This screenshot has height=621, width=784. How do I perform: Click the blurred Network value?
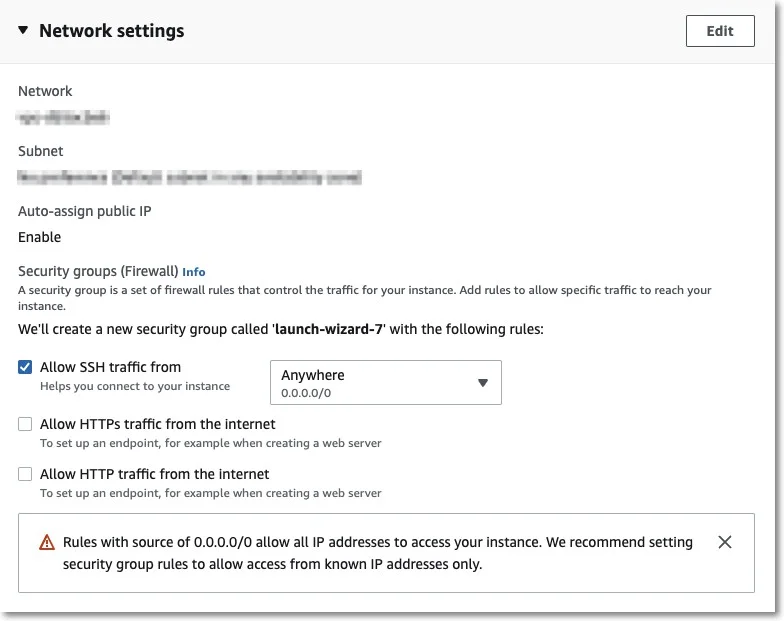tap(63, 118)
